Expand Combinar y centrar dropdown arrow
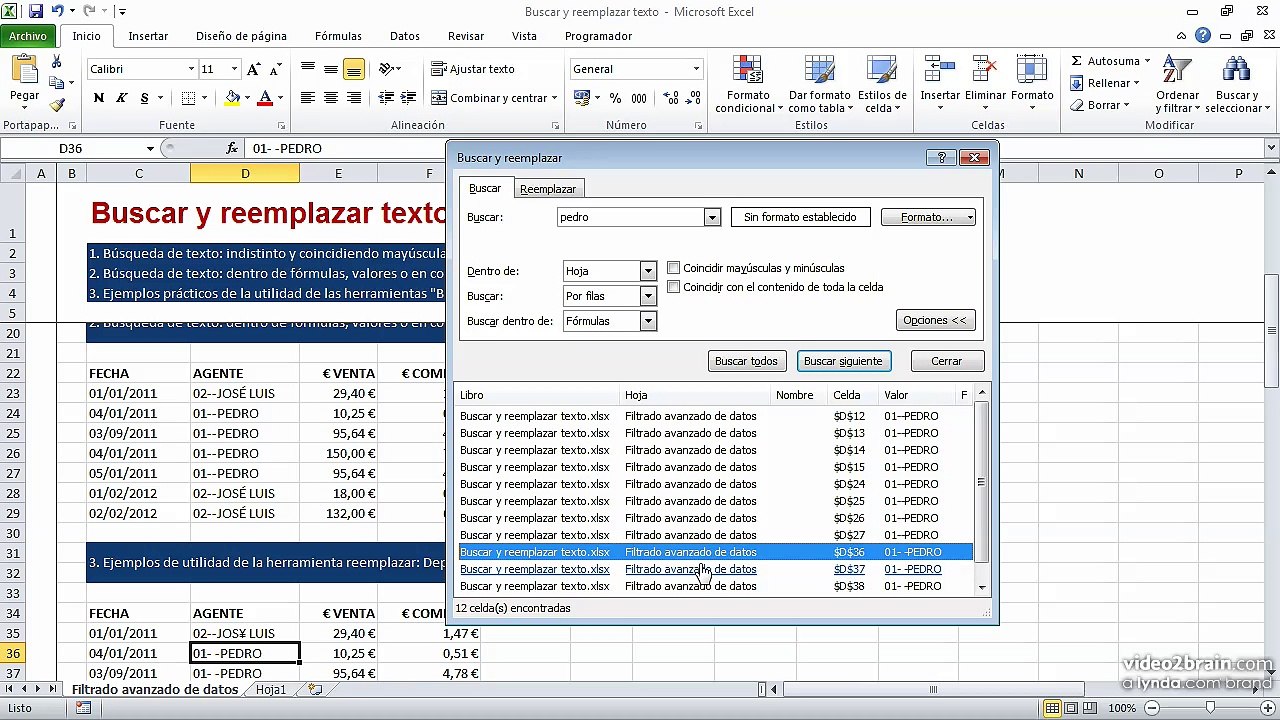 pyautogui.click(x=555, y=98)
